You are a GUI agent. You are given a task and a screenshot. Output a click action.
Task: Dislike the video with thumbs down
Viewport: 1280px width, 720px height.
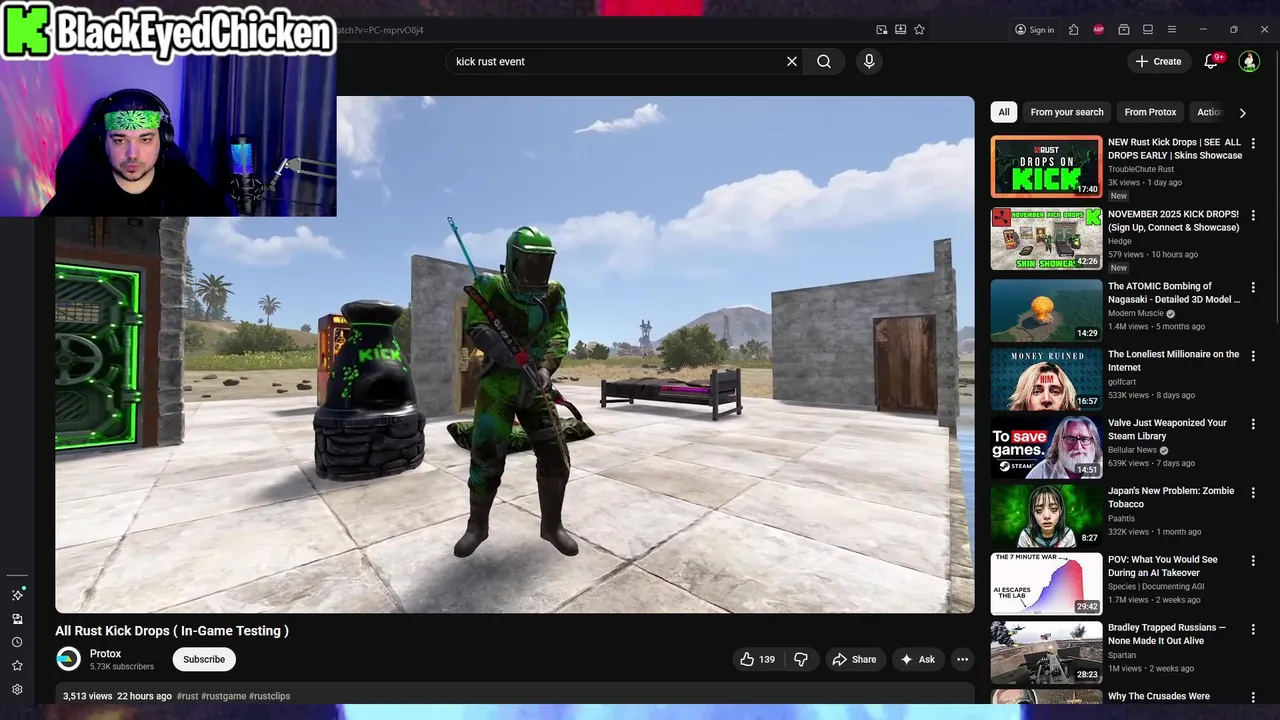(801, 659)
